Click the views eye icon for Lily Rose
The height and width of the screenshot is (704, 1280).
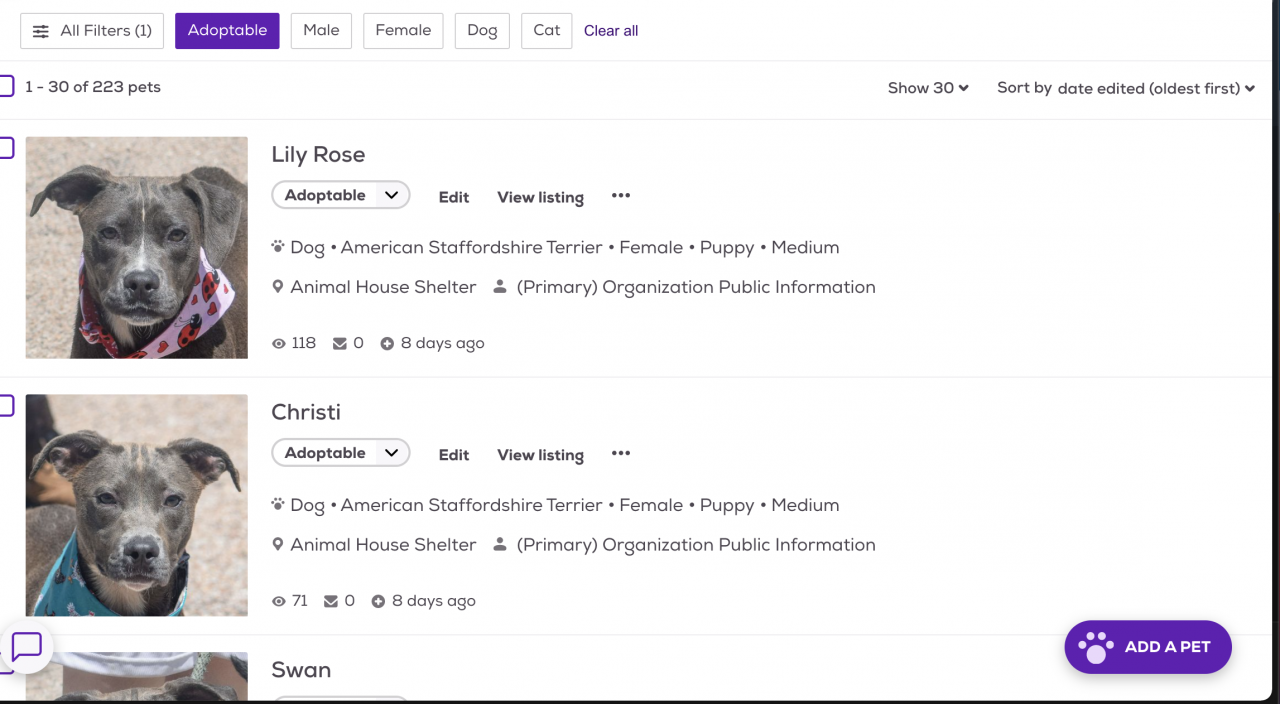279,344
